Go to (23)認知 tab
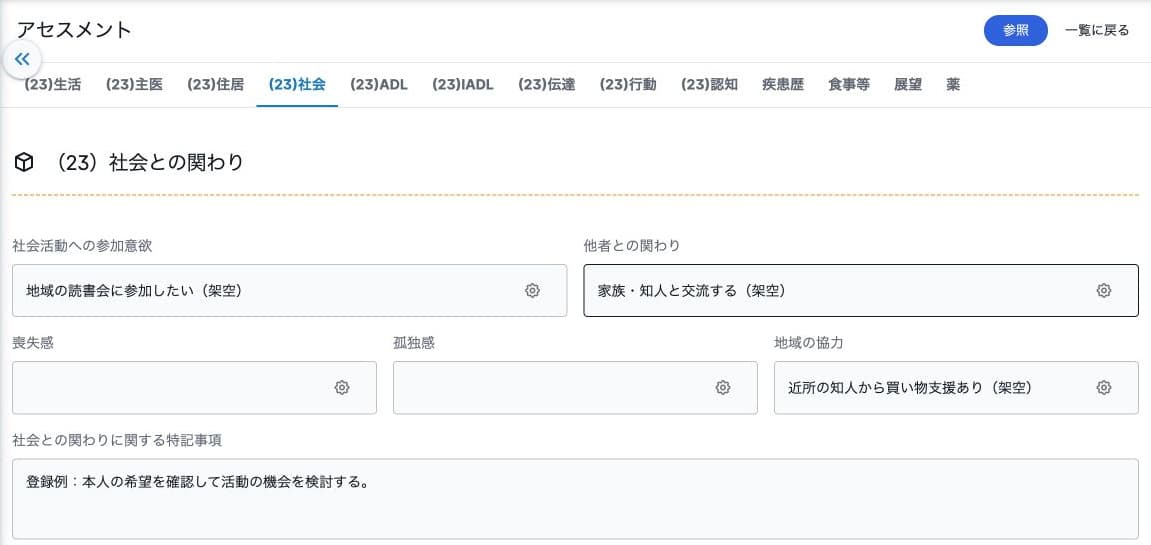The height and width of the screenshot is (545, 1151). click(709, 84)
